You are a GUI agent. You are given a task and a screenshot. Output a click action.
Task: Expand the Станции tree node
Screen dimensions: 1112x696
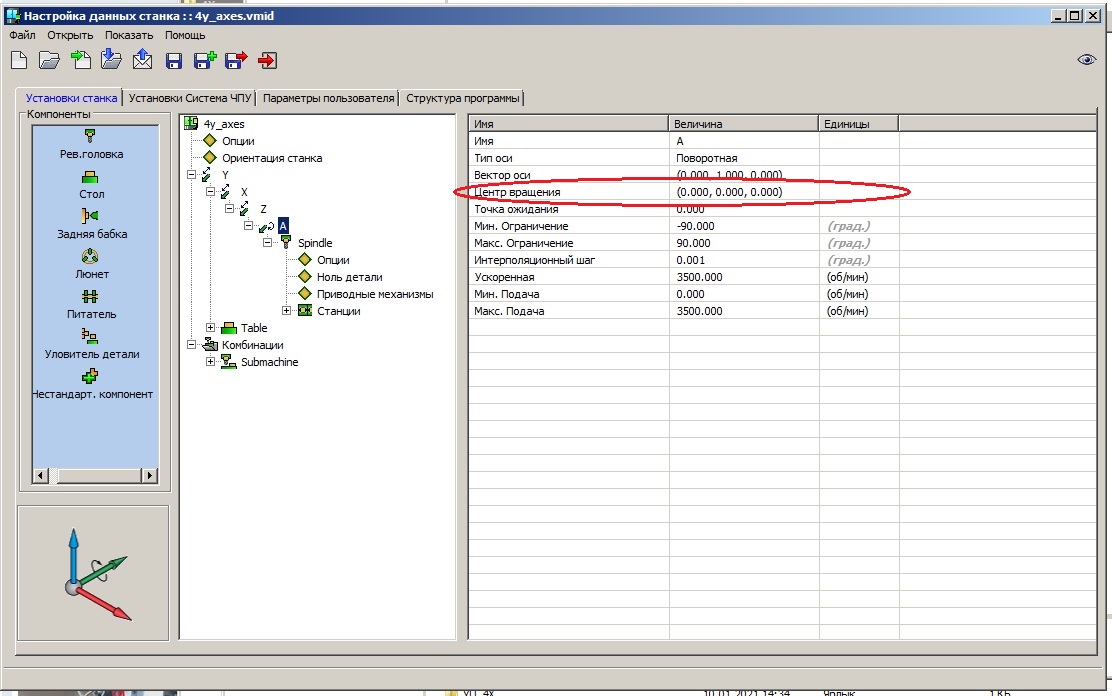[x=287, y=311]
